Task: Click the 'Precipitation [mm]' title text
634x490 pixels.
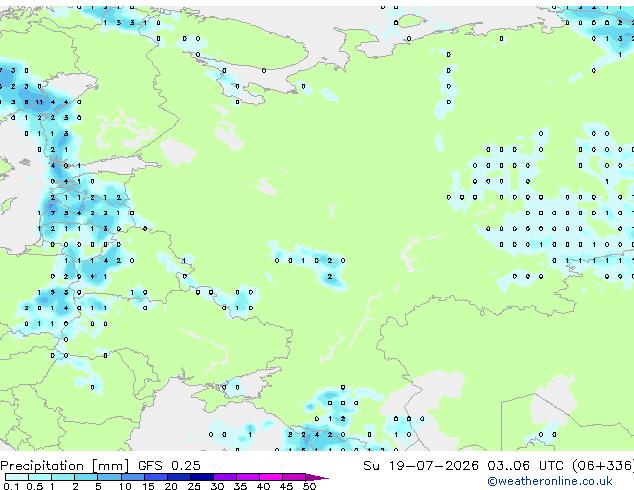Action: click(x=65, y=466)
